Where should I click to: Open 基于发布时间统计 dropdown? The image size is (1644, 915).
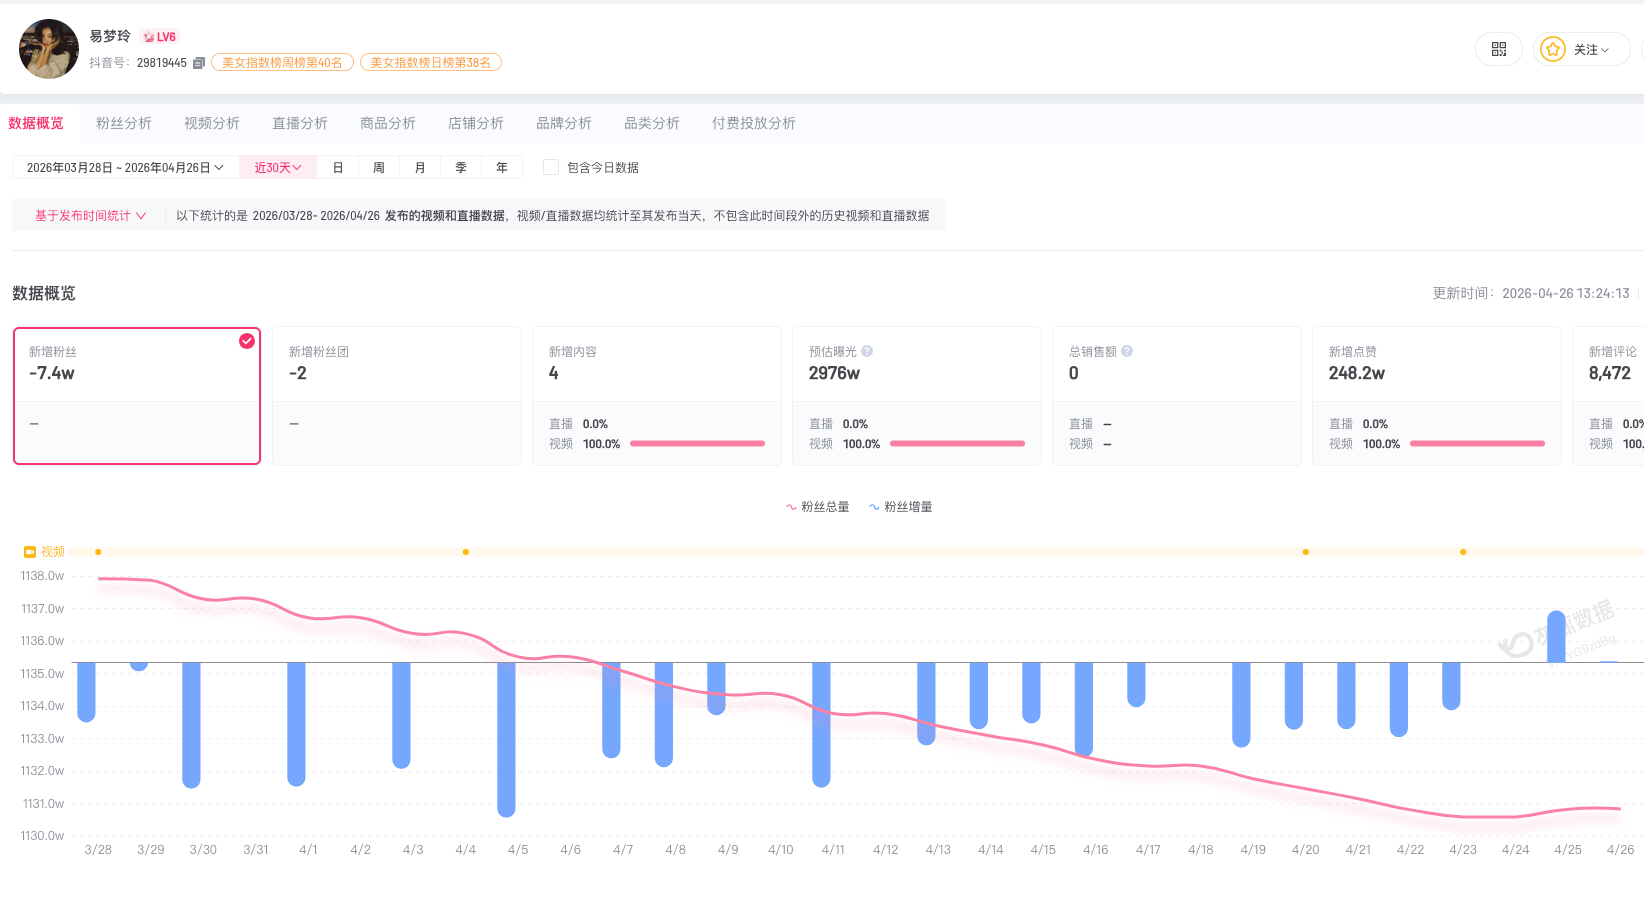click(90, 216)
